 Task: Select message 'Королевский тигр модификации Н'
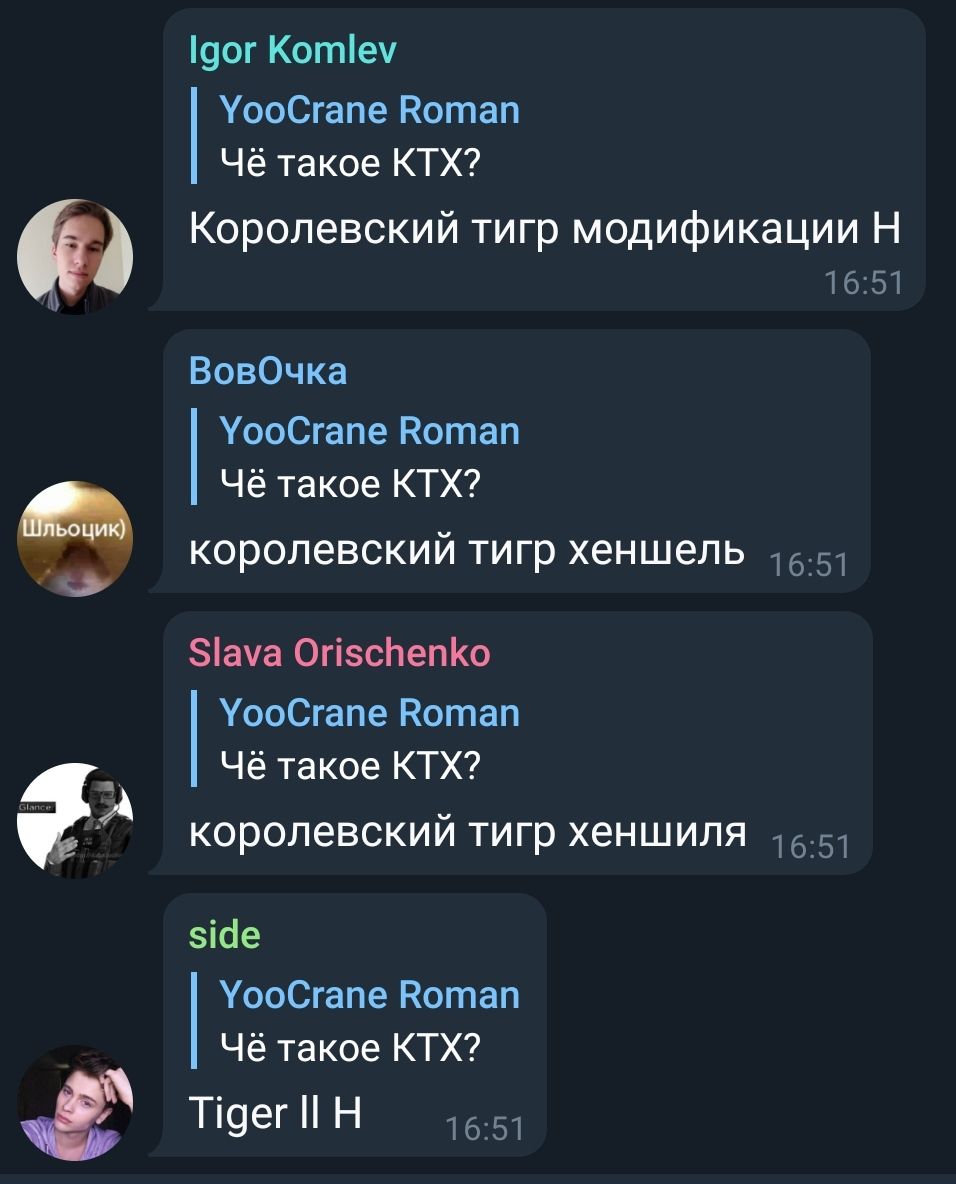pos(544,228)
